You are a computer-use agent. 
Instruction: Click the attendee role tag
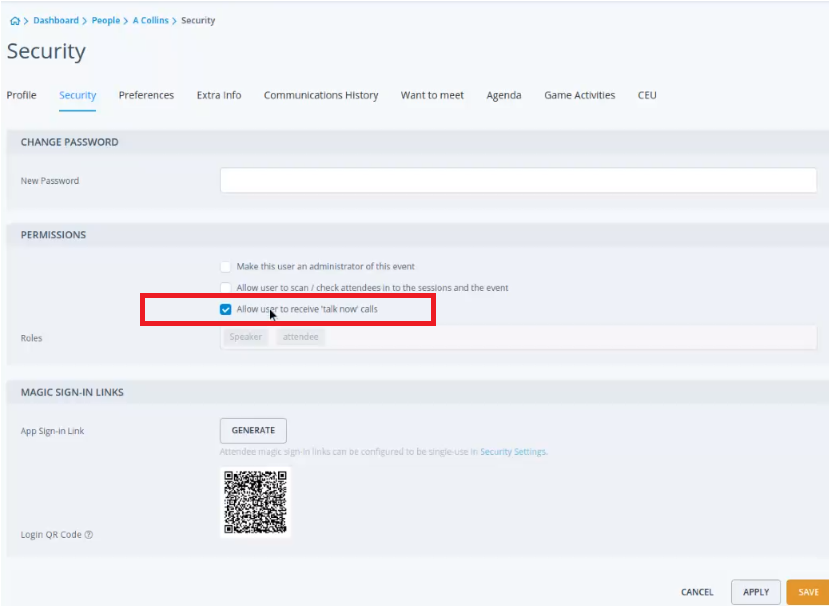coord(300,337)
